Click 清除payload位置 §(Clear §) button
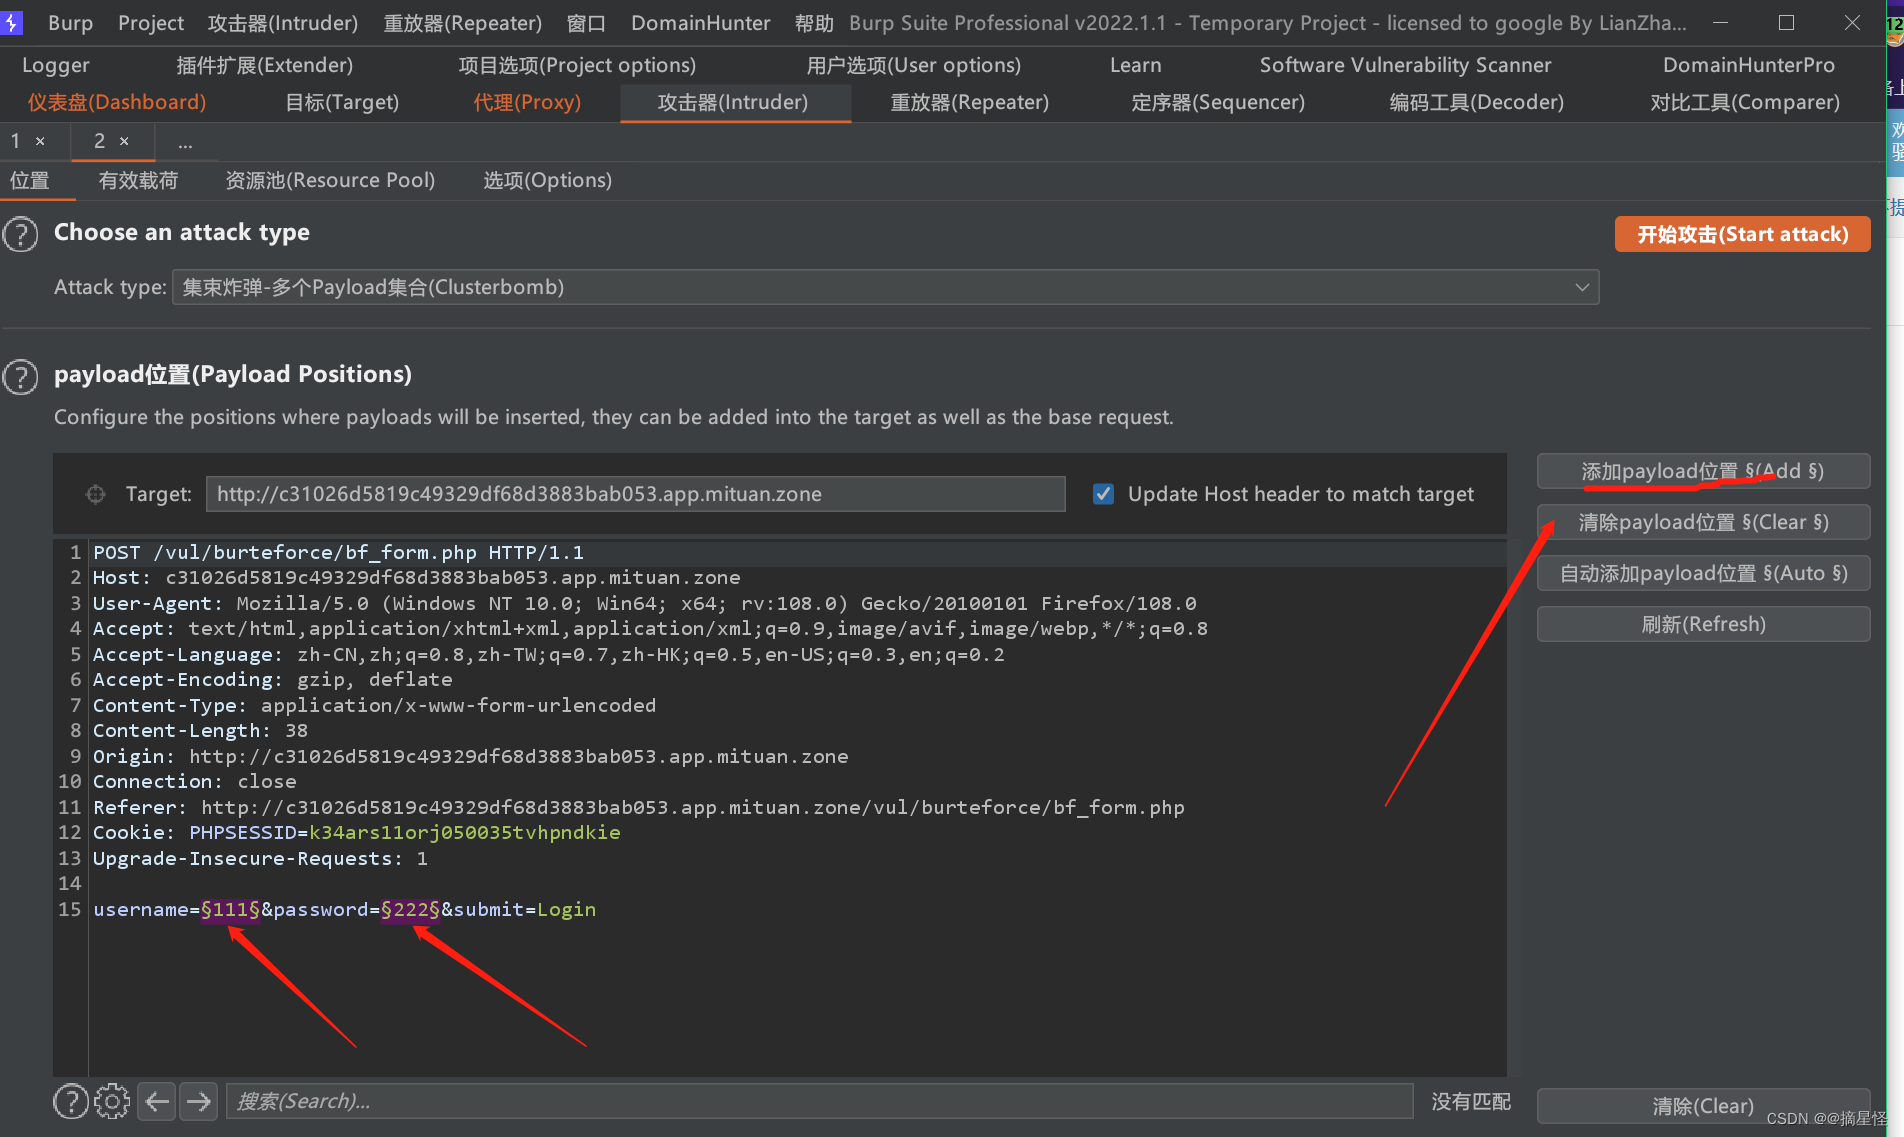 (x=1703, y=522)
